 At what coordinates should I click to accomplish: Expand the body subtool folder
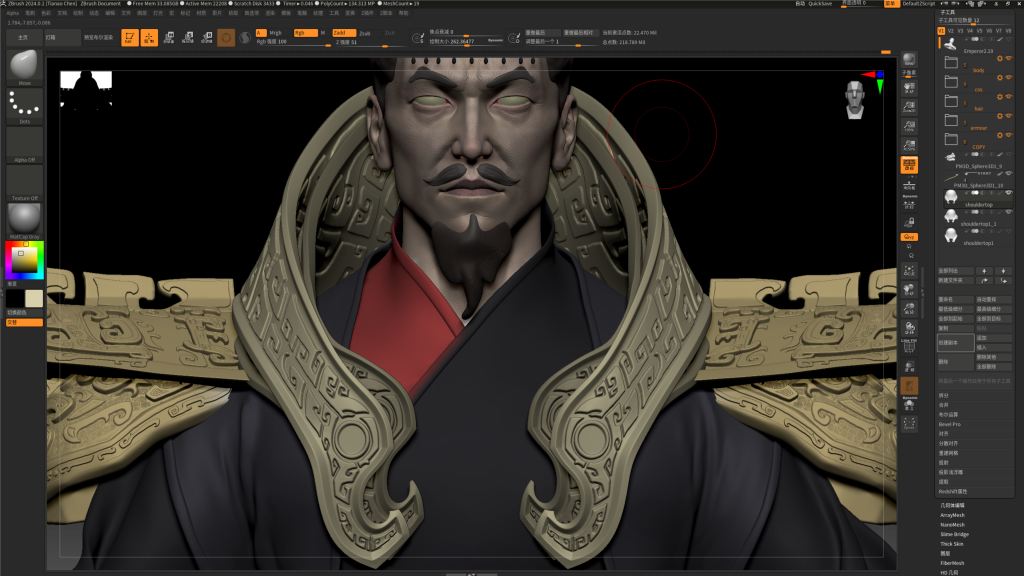952,63
